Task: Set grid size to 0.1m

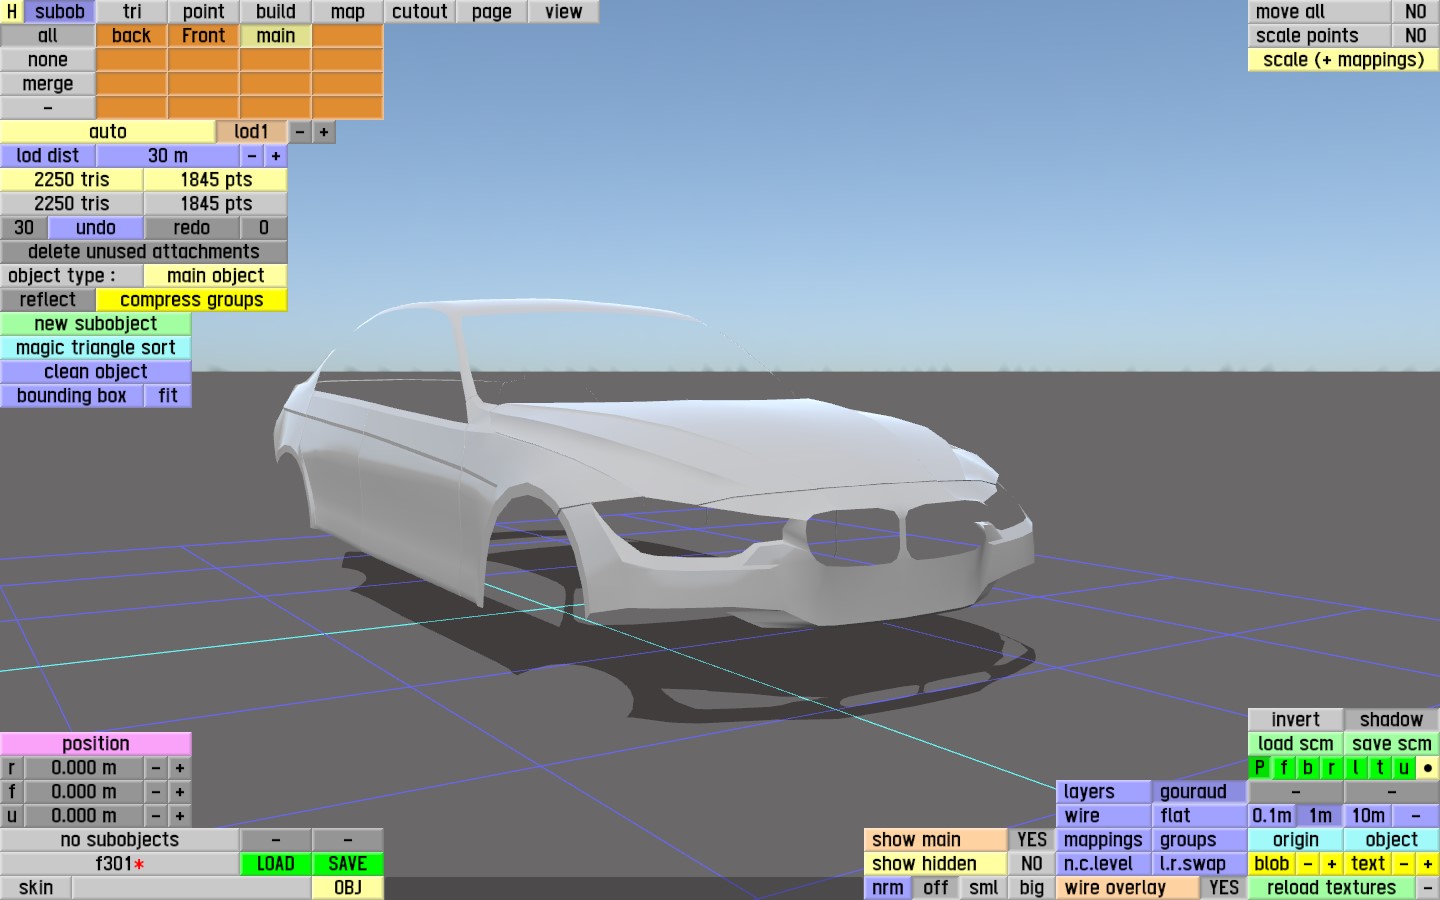Action: coord(1272,816)
